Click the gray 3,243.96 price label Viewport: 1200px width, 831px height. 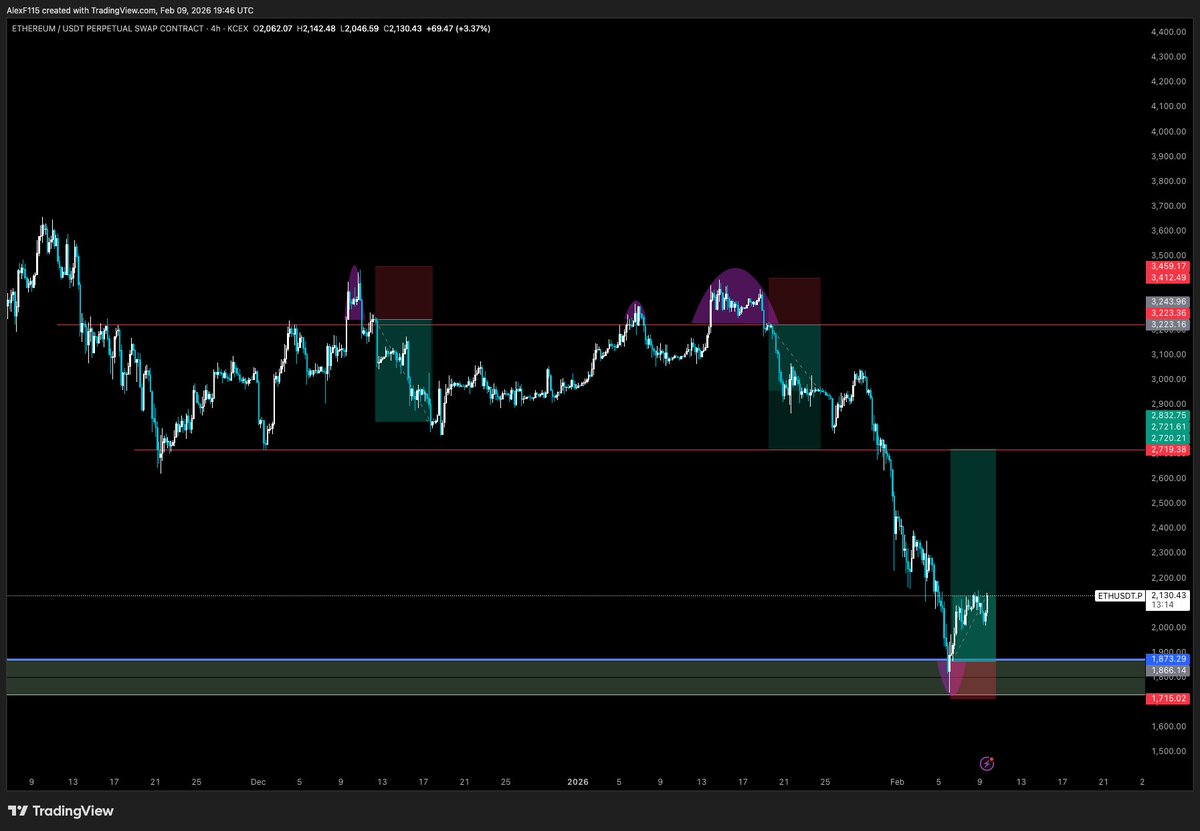pyautogui.click(x=1168, y=301)
